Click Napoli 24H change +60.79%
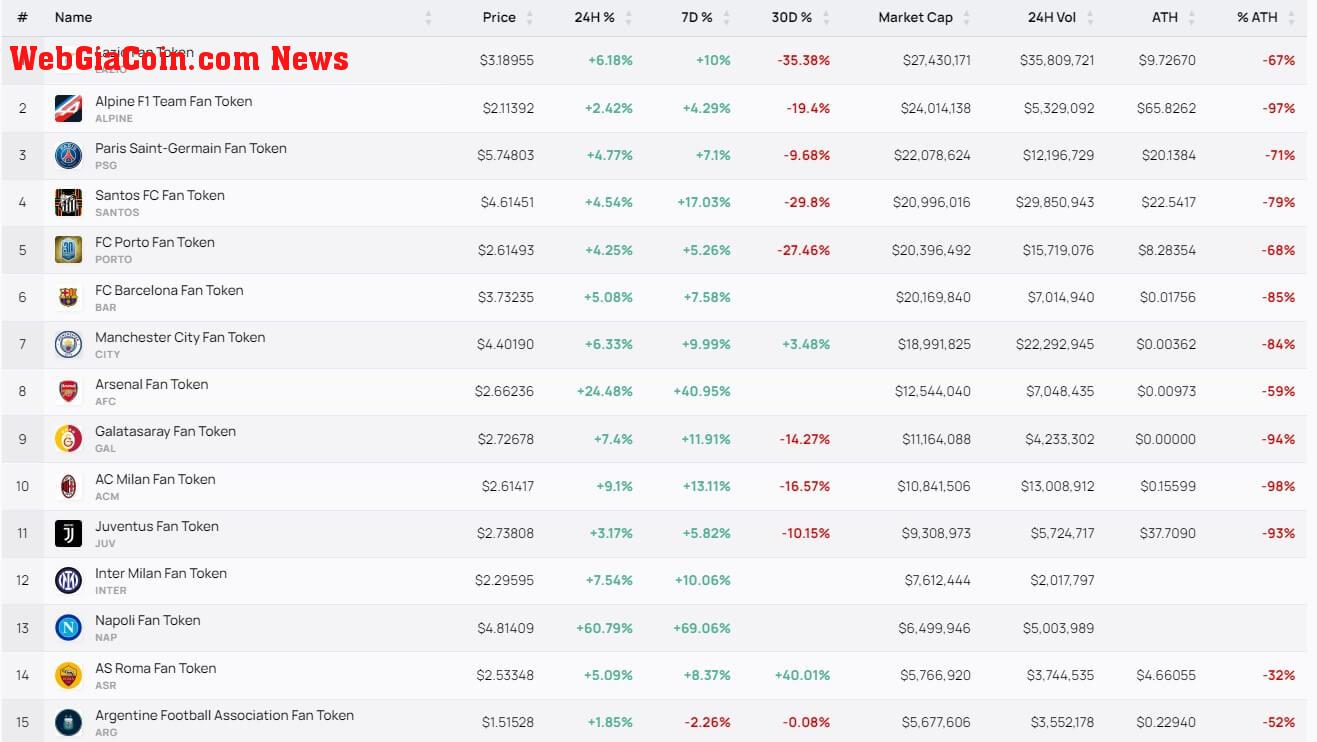Viewport: 1317px width, 742px height. click(604, 628)
